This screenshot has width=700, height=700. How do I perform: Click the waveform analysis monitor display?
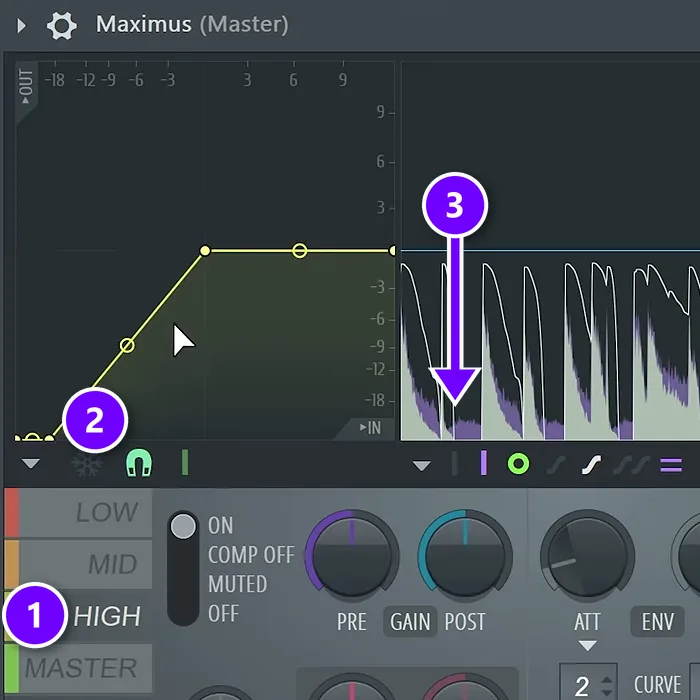click(x=550, y=251)
